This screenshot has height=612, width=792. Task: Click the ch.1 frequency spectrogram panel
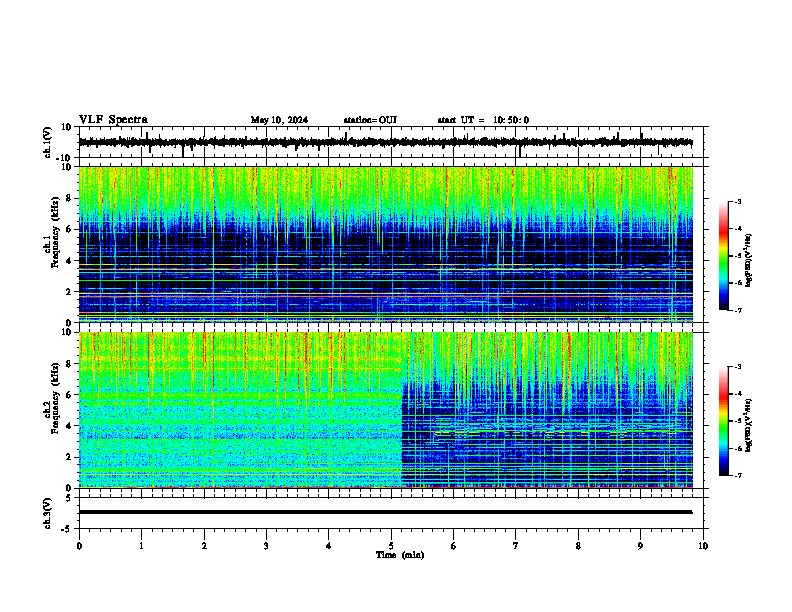(x=386, y=244)
